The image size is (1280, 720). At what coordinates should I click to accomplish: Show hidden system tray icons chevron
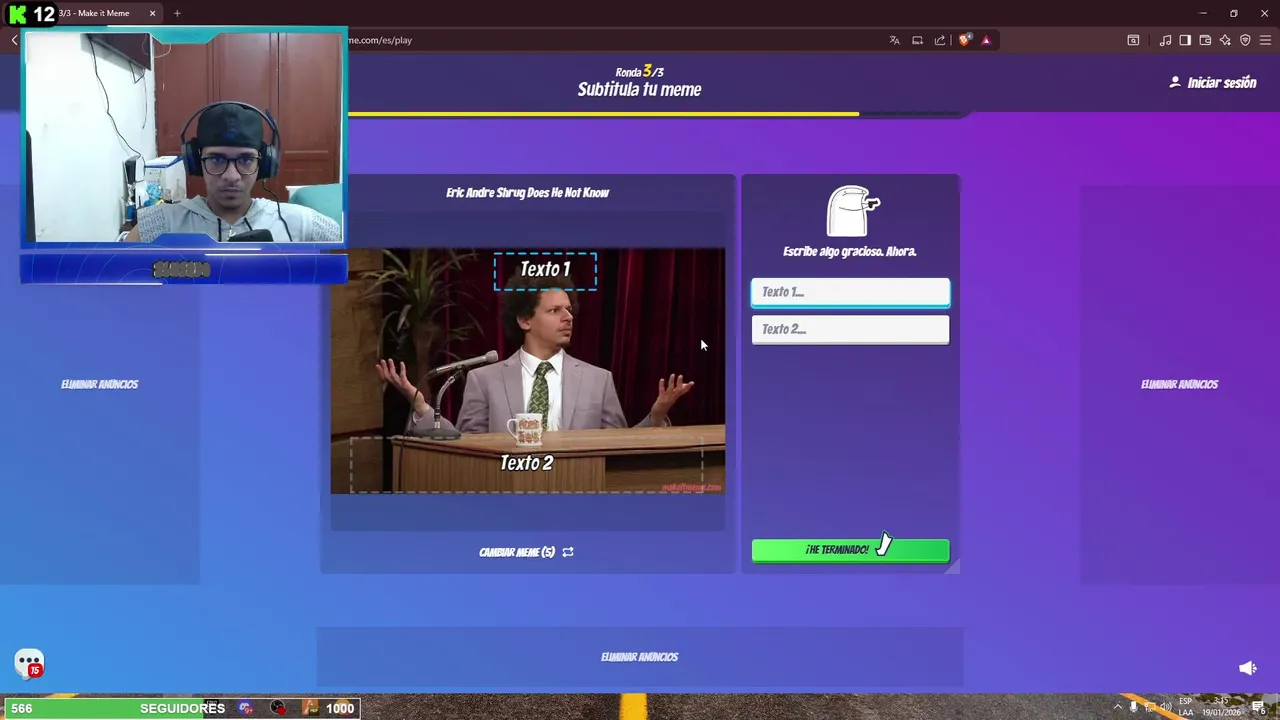1117,707
